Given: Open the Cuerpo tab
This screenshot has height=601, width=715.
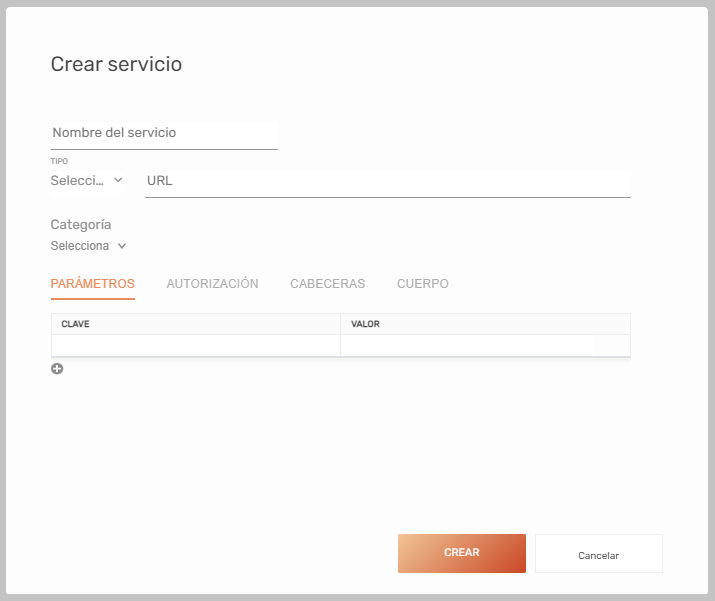Looking at the screenshot, I should point(423,284).
